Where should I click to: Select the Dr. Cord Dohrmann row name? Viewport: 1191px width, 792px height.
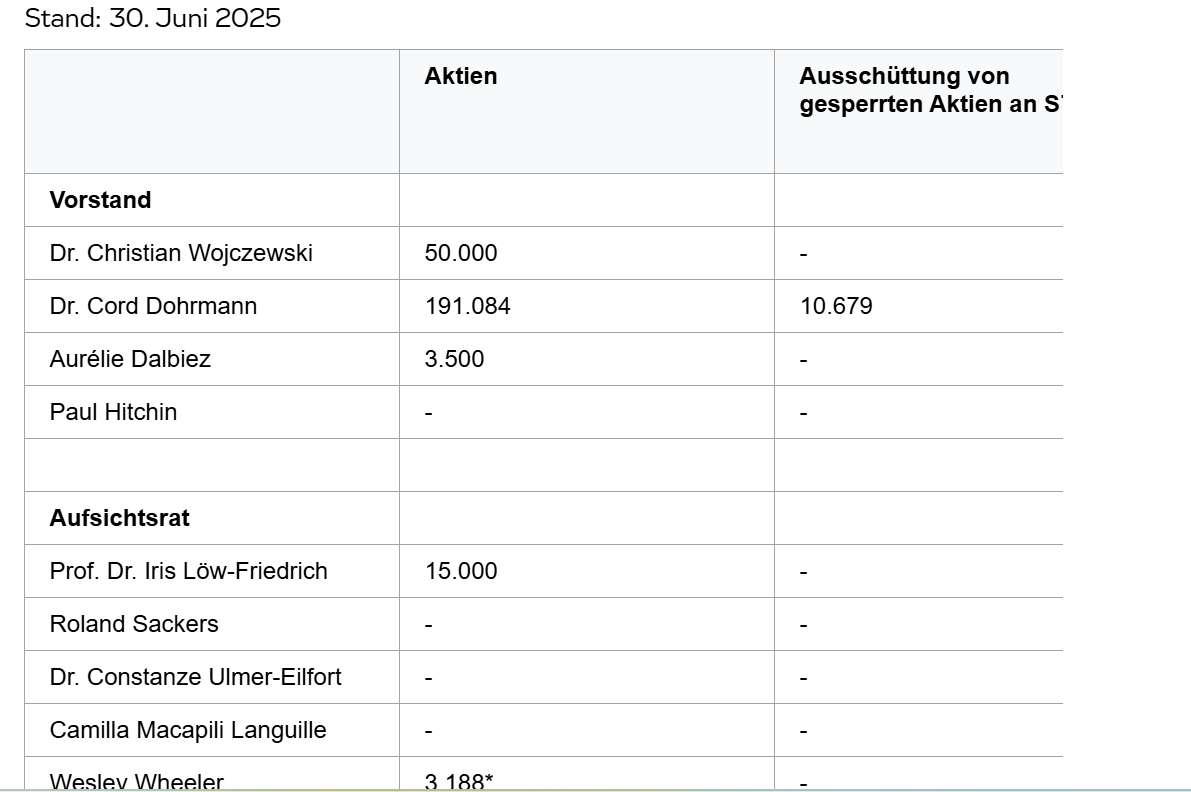pos(153,306)
